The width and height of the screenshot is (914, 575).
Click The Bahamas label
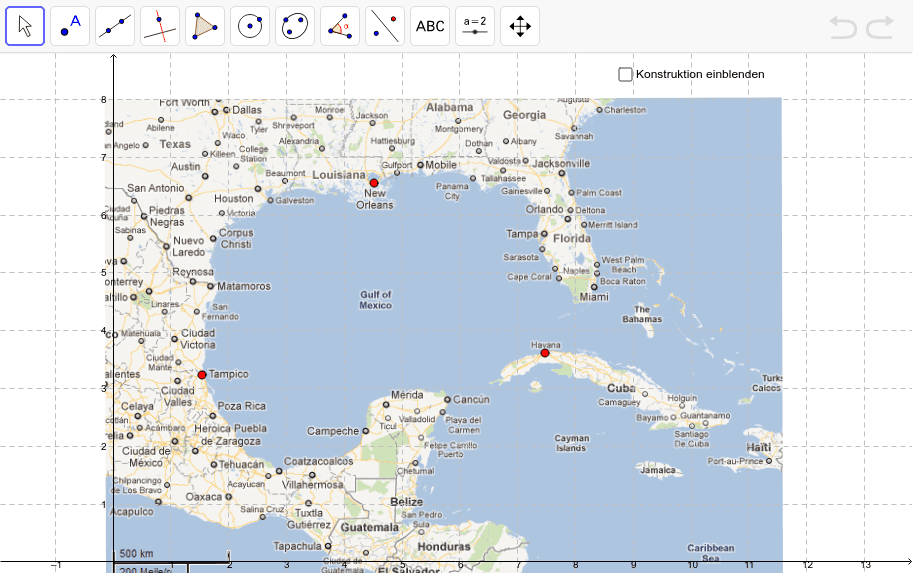pyautogui.click(x=642, y=314)
